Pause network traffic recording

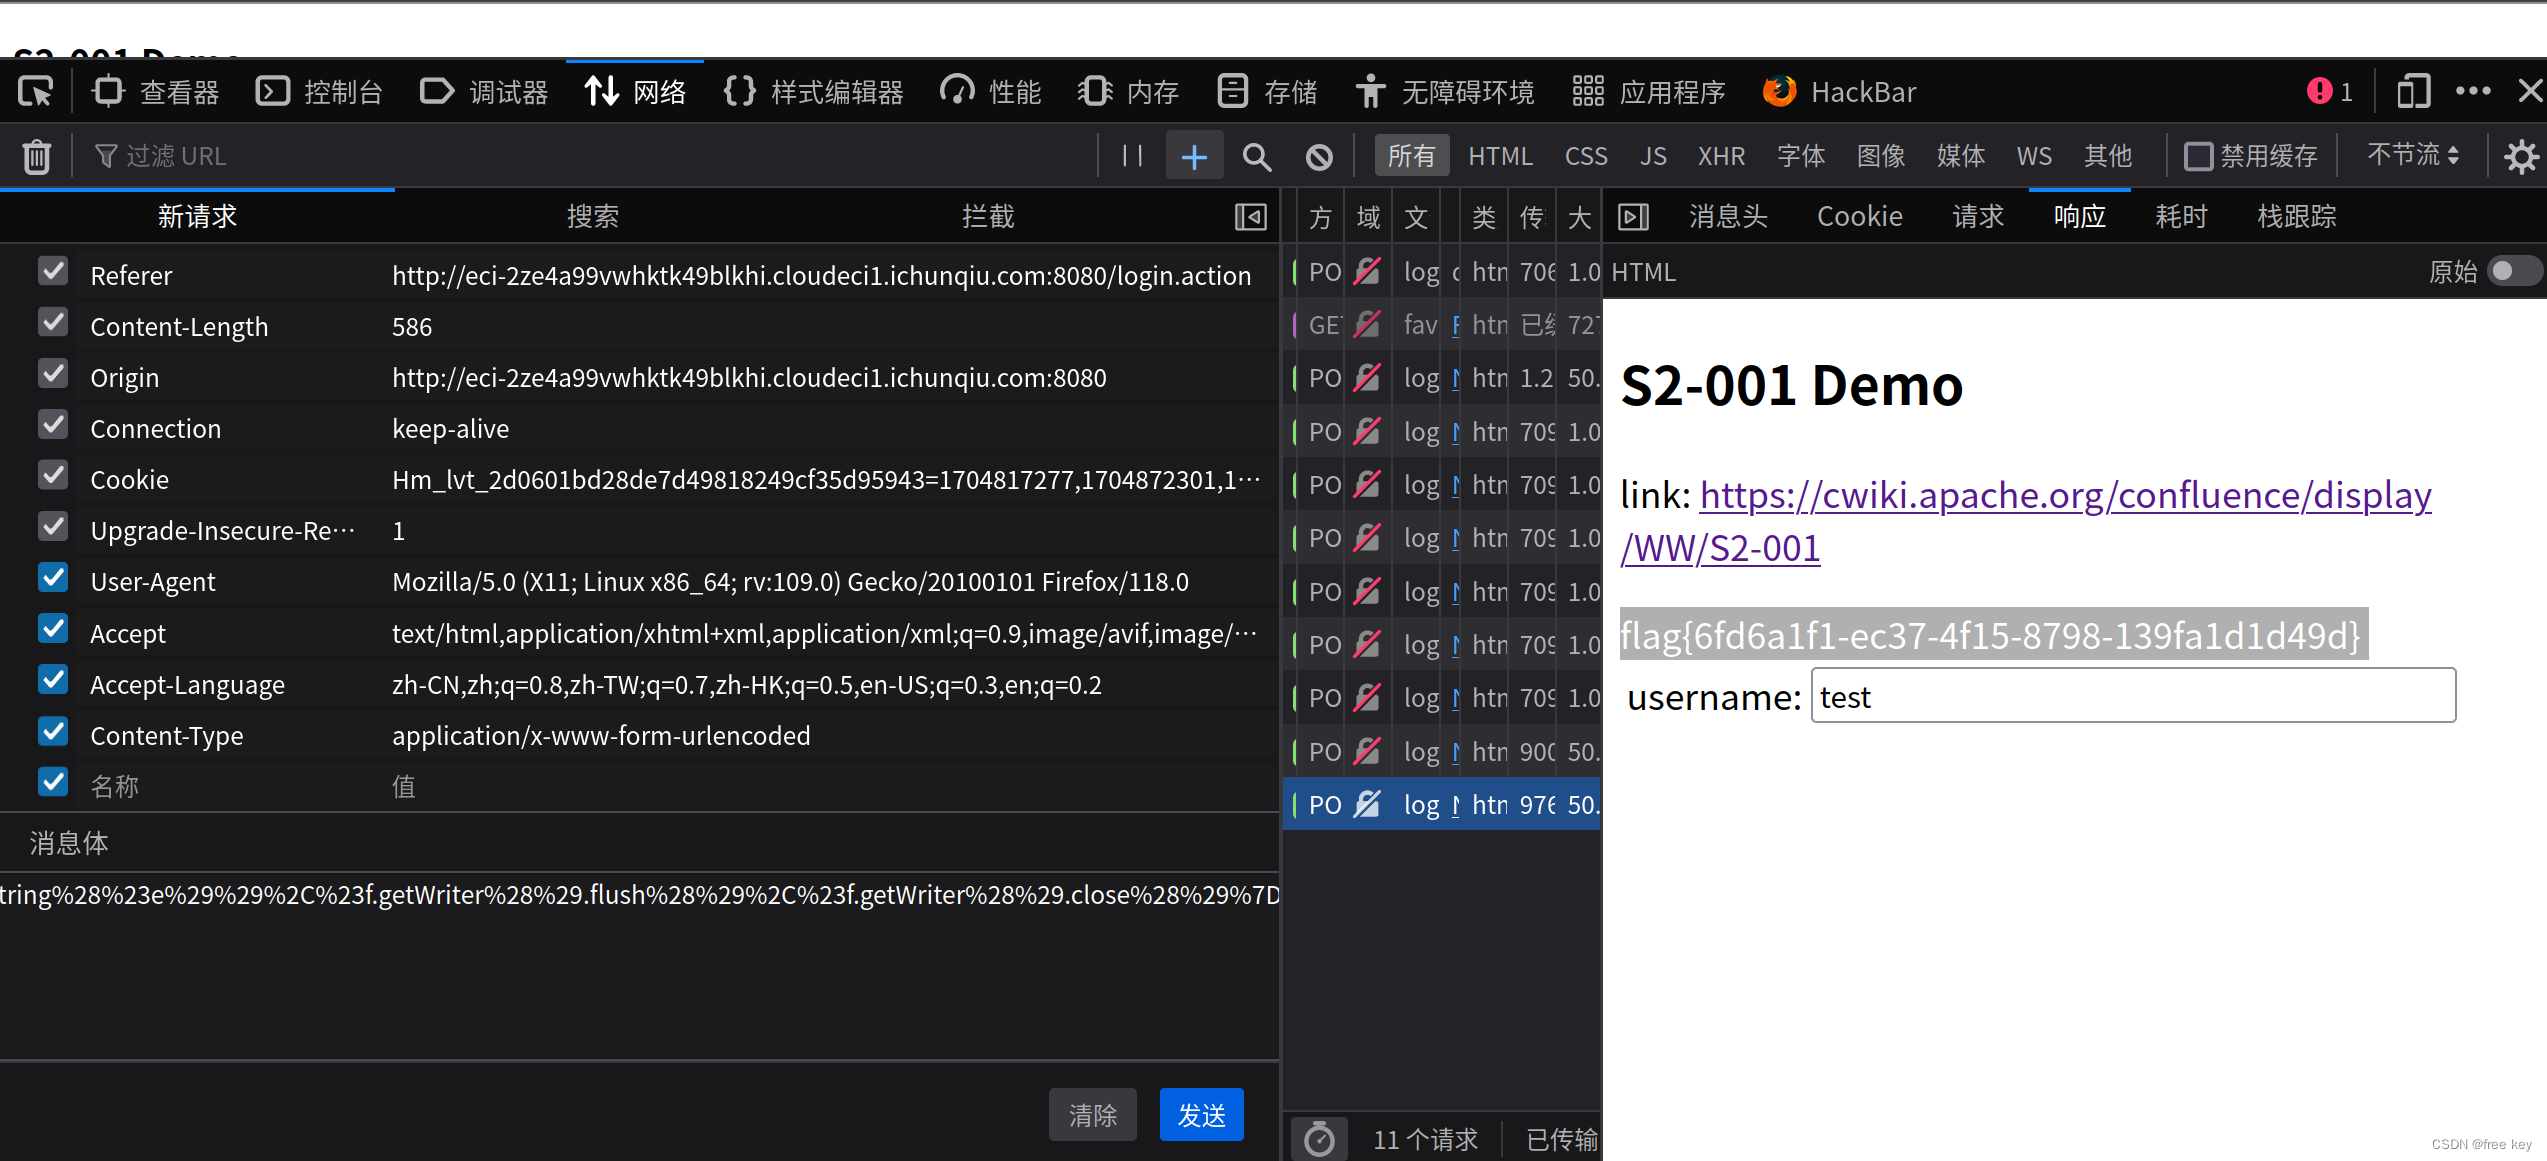[x=1130, y=156]
